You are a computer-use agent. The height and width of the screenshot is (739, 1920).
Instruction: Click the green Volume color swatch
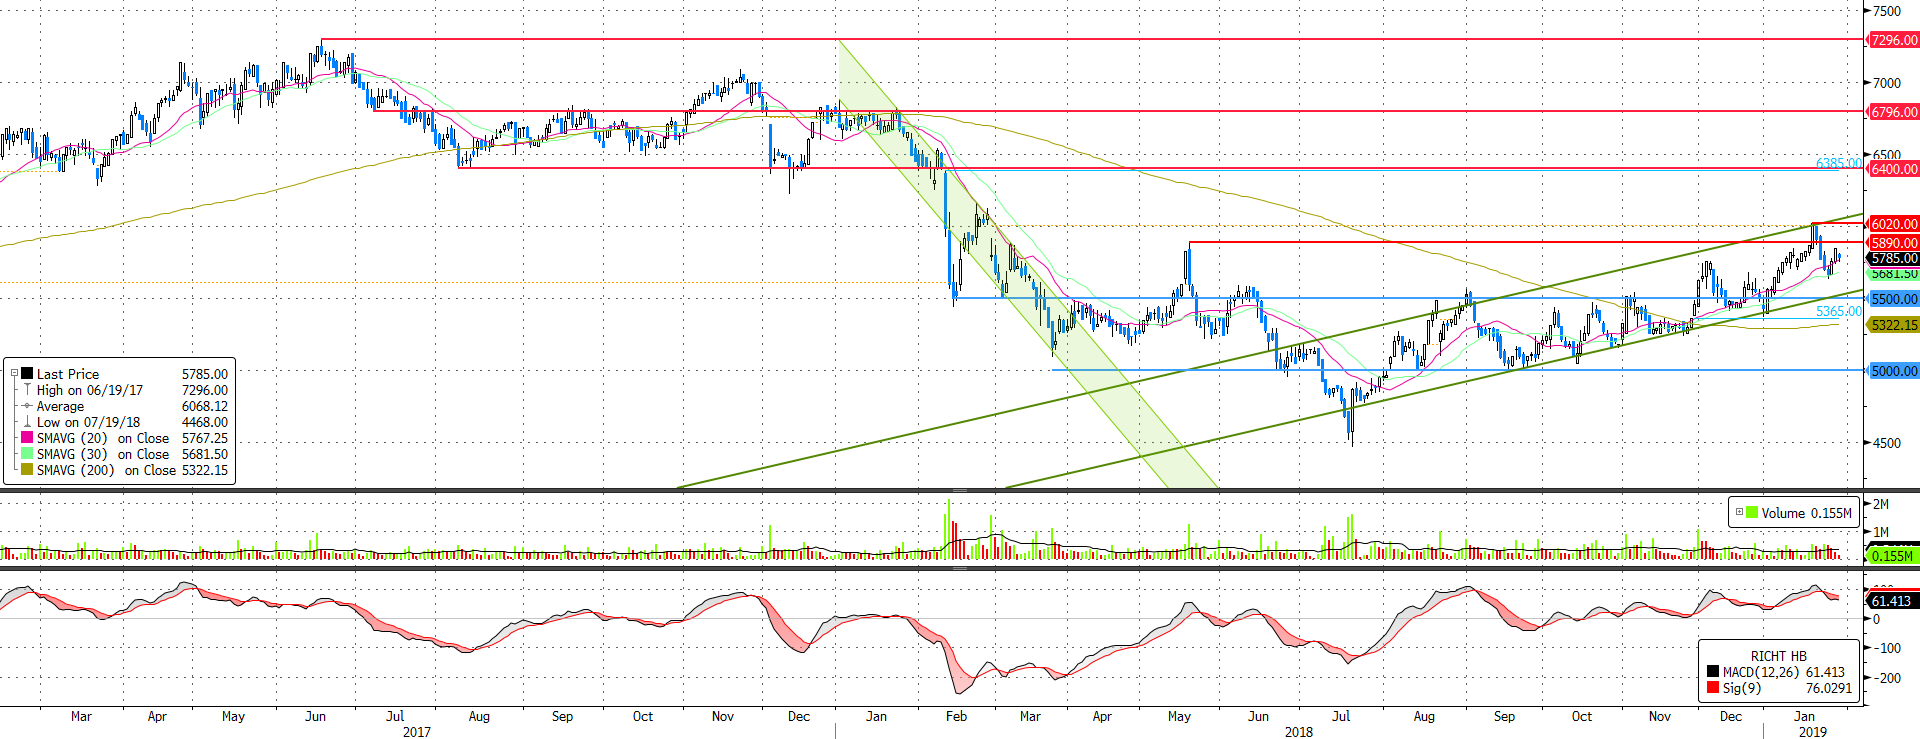click(1751, 512)
